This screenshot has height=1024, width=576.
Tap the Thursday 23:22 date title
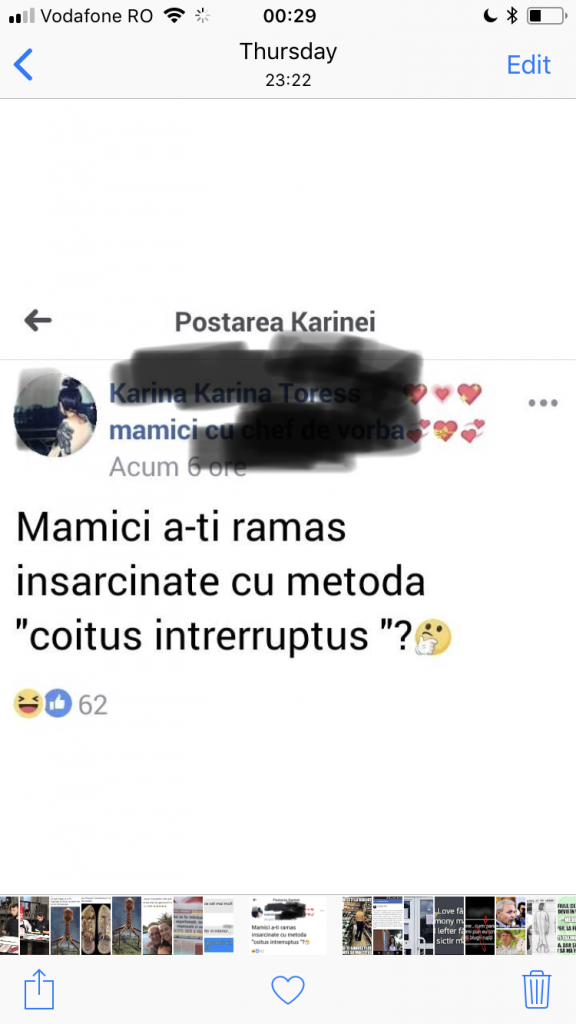pyautogui.click(x=288, y=65)
